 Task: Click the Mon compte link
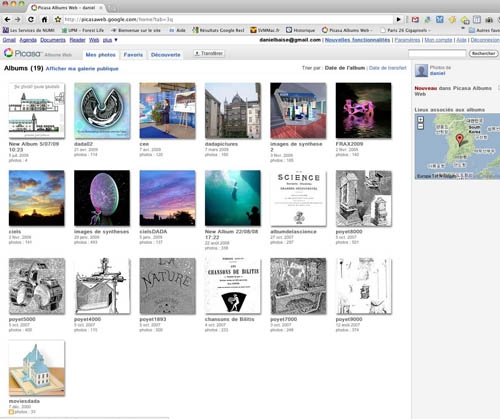(438, 40)
